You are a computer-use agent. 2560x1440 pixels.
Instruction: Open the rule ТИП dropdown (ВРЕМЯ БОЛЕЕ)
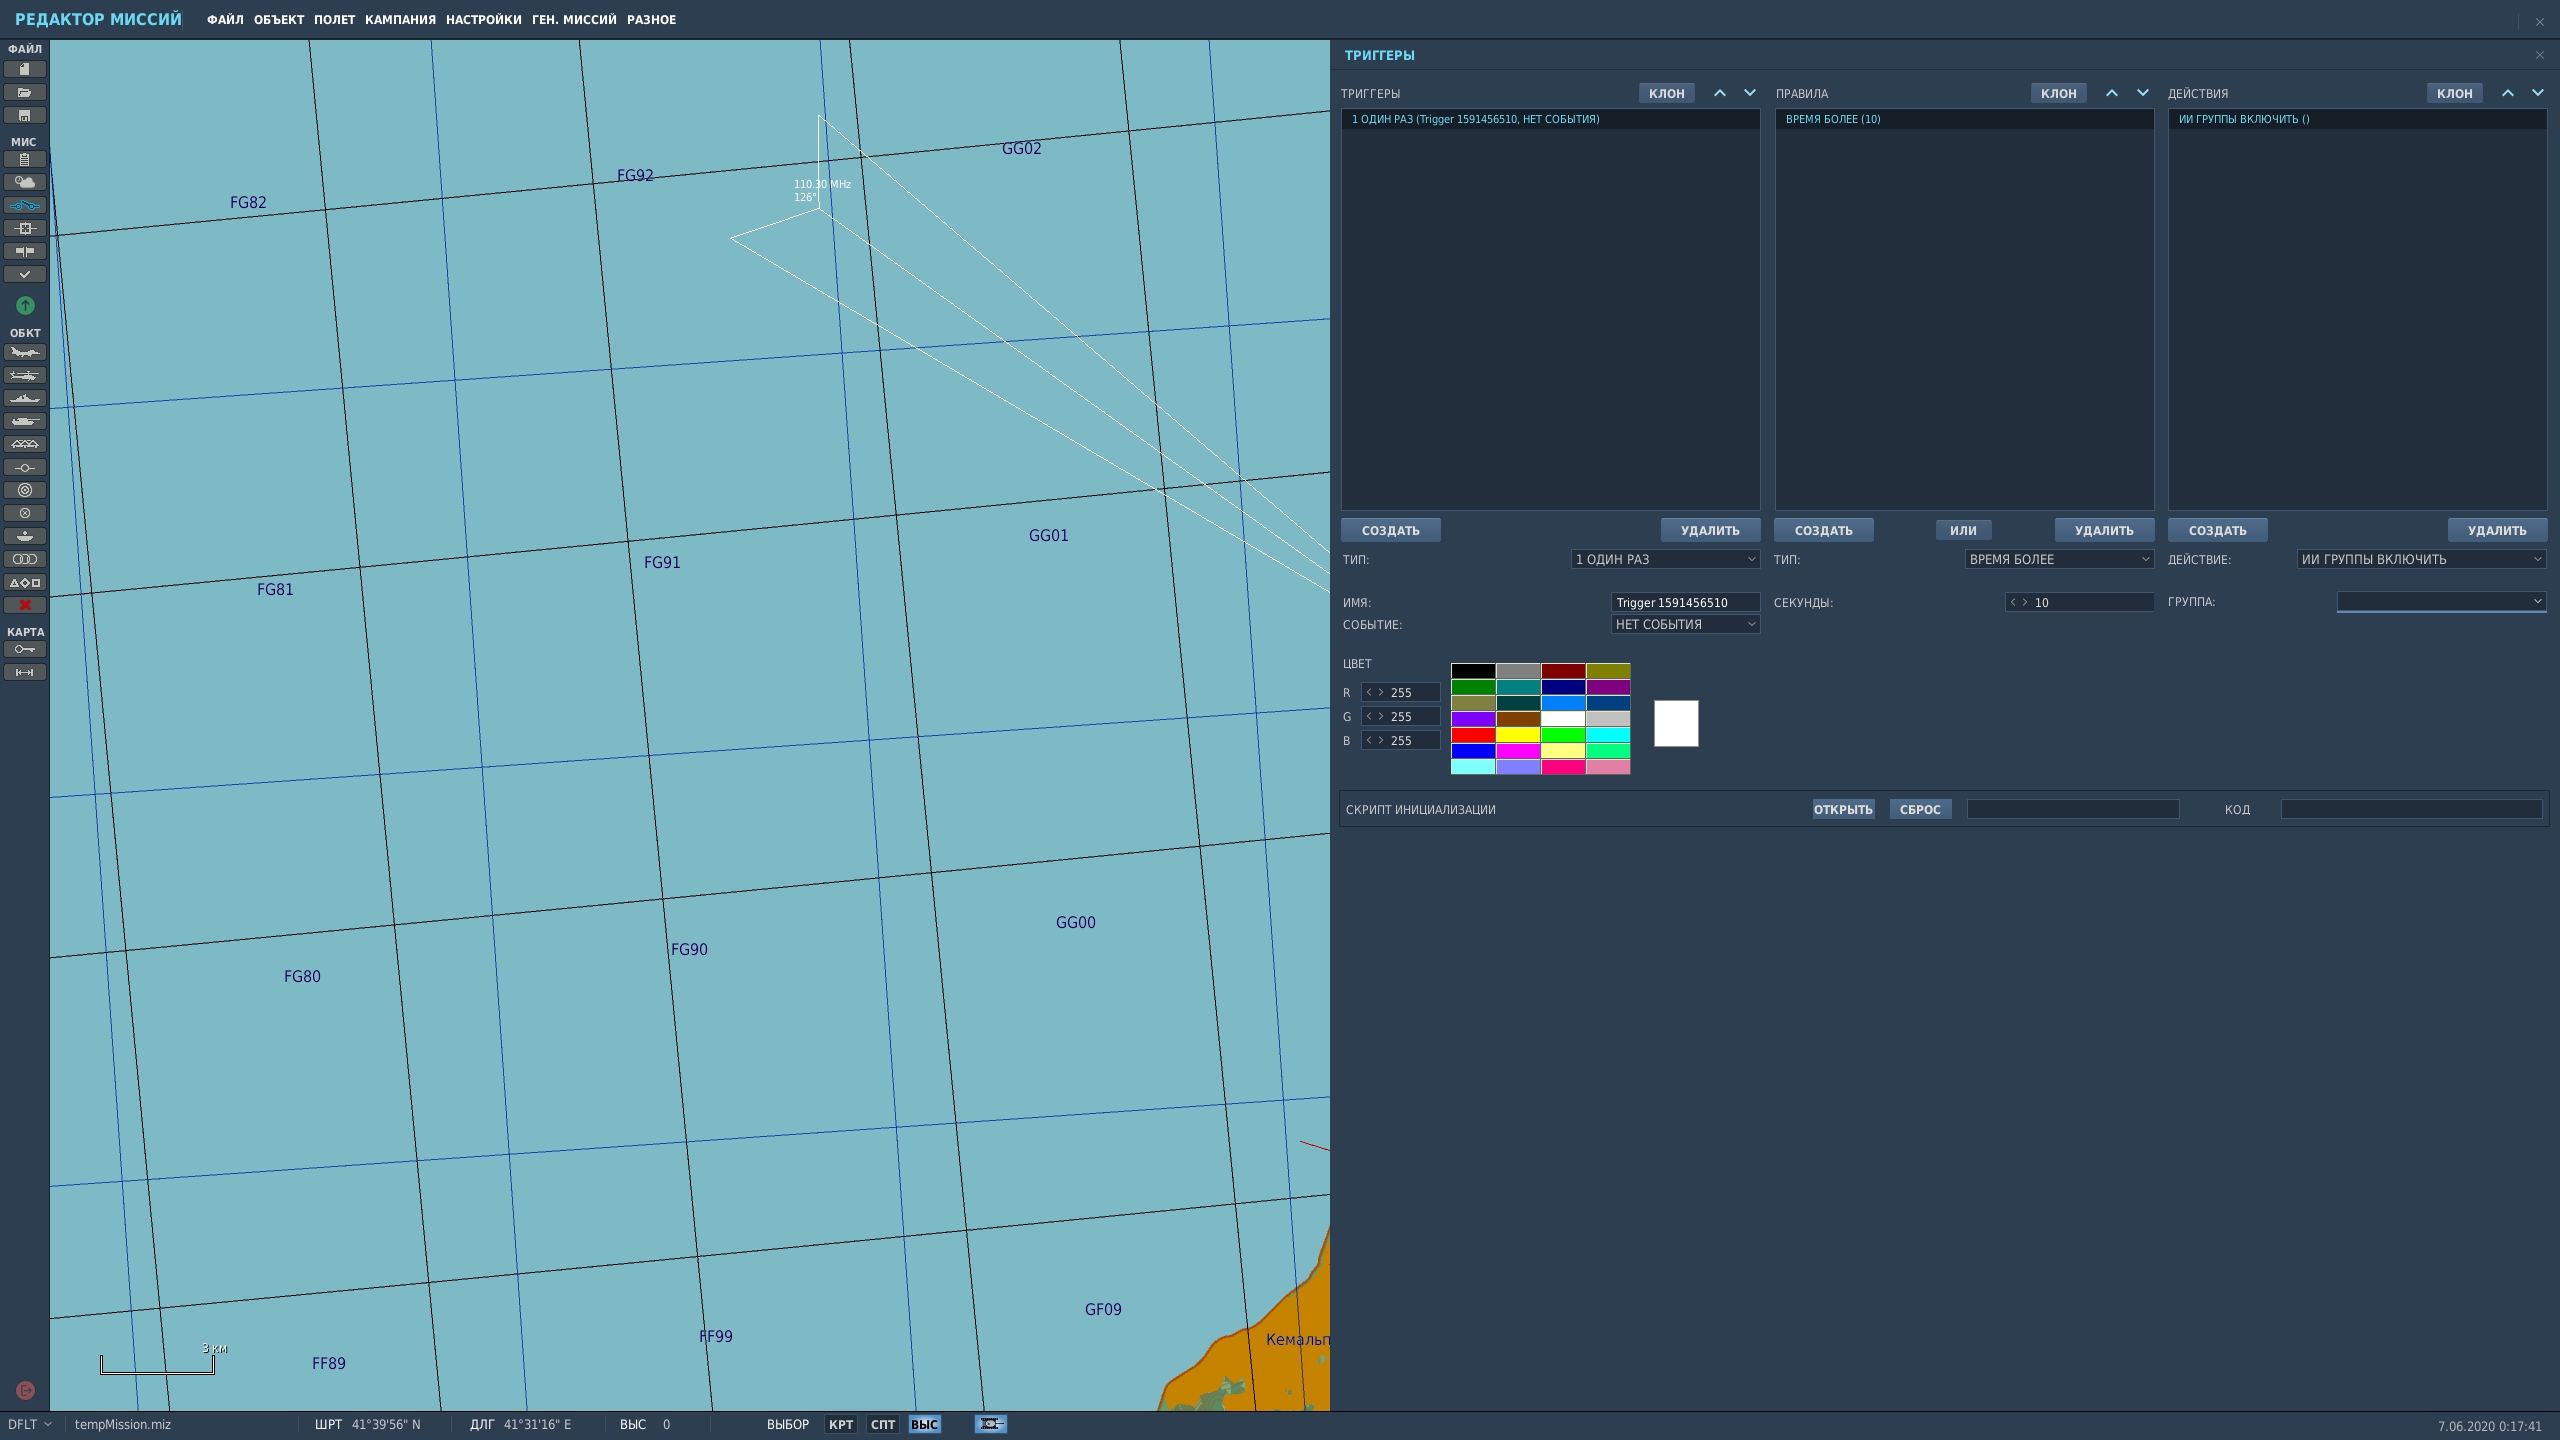point(2059,559)
